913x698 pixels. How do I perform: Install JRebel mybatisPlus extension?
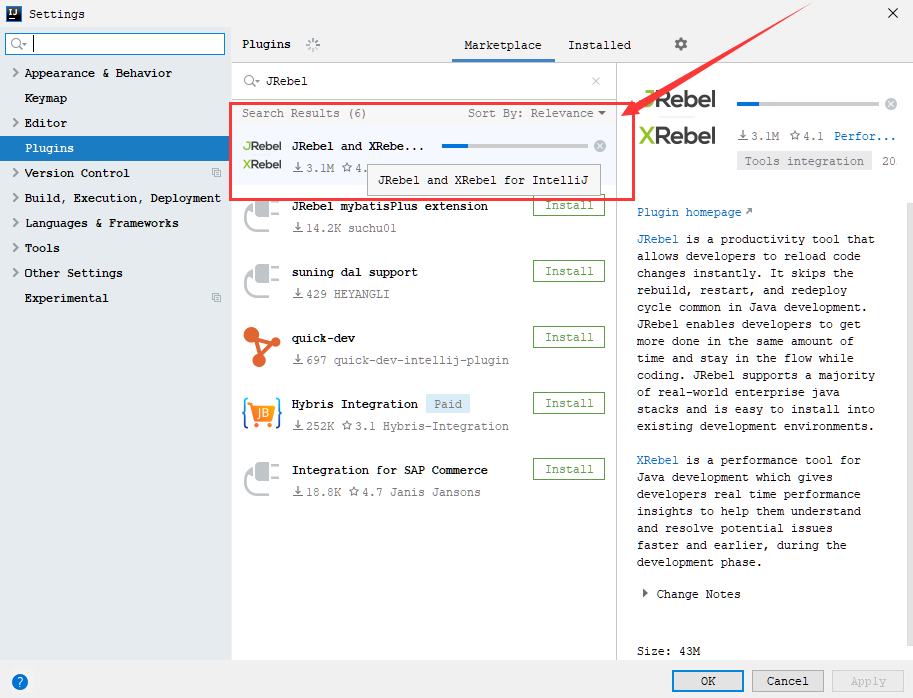pyautogui.click(x=569, y=205)
